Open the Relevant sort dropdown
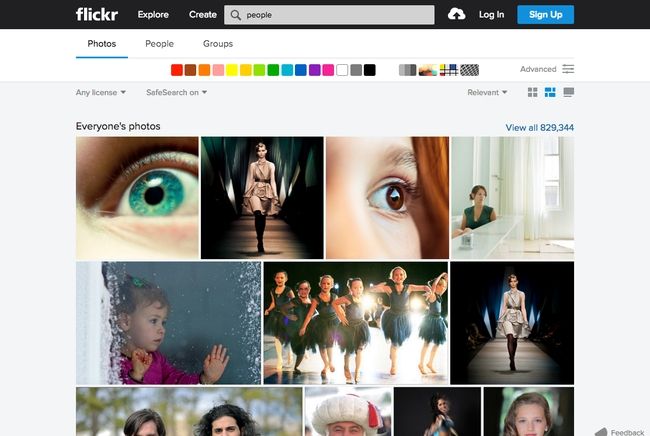This screenshot has width=650, height=436. (x=487, y=93)
